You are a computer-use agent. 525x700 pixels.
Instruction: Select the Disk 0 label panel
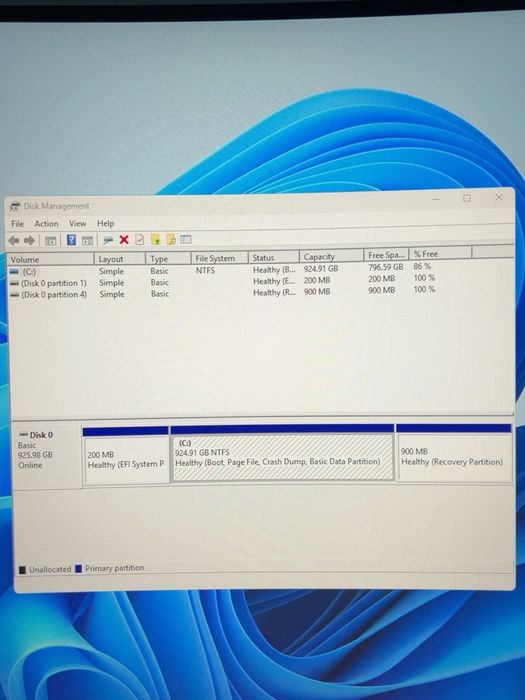[46, 454]
